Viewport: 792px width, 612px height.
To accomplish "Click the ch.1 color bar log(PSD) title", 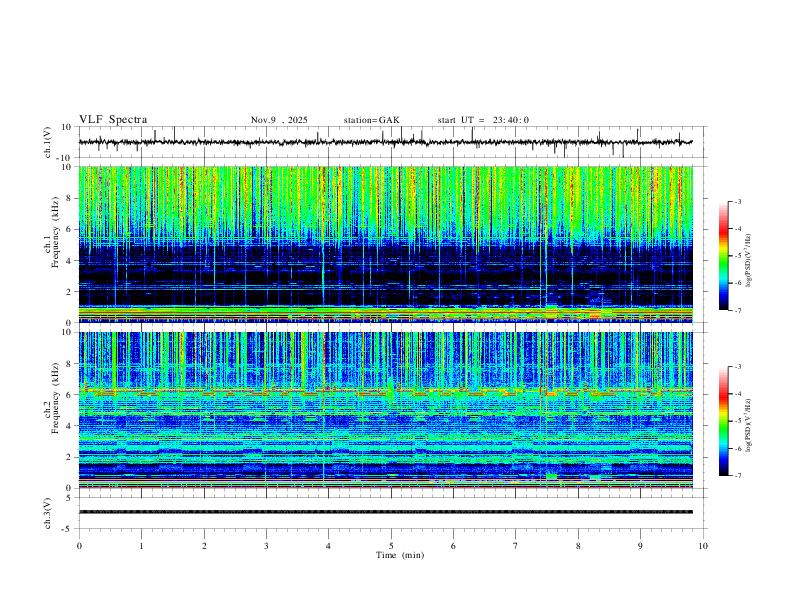I will (x=749, y=260).
